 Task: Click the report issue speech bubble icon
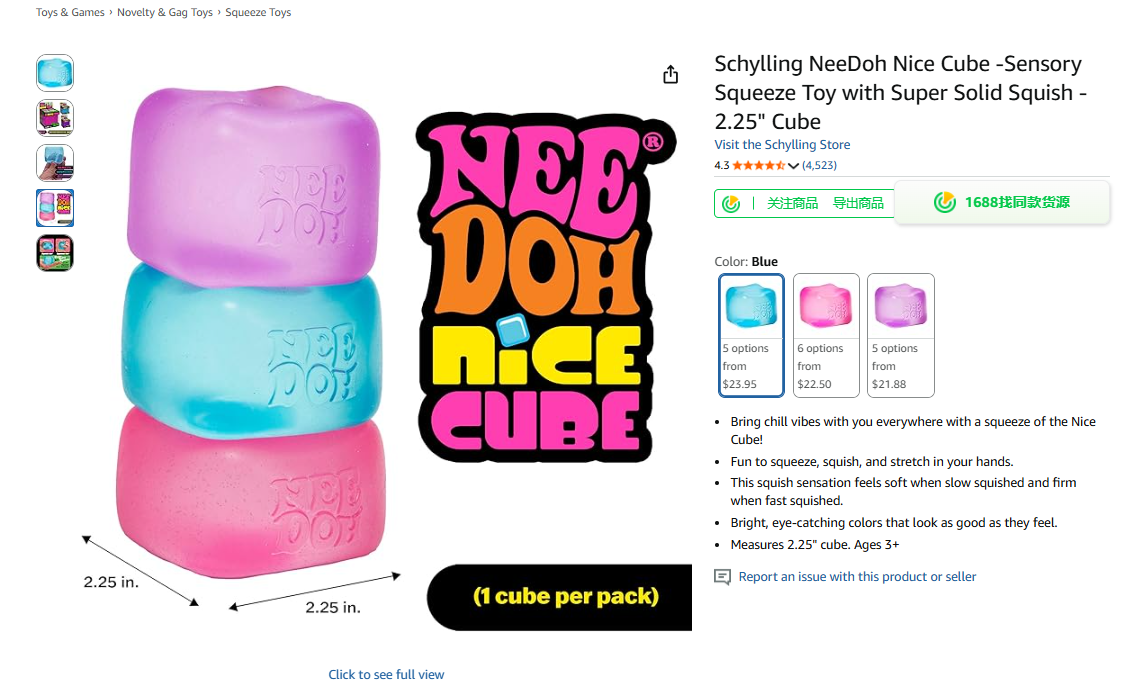(x=722, y=577)
